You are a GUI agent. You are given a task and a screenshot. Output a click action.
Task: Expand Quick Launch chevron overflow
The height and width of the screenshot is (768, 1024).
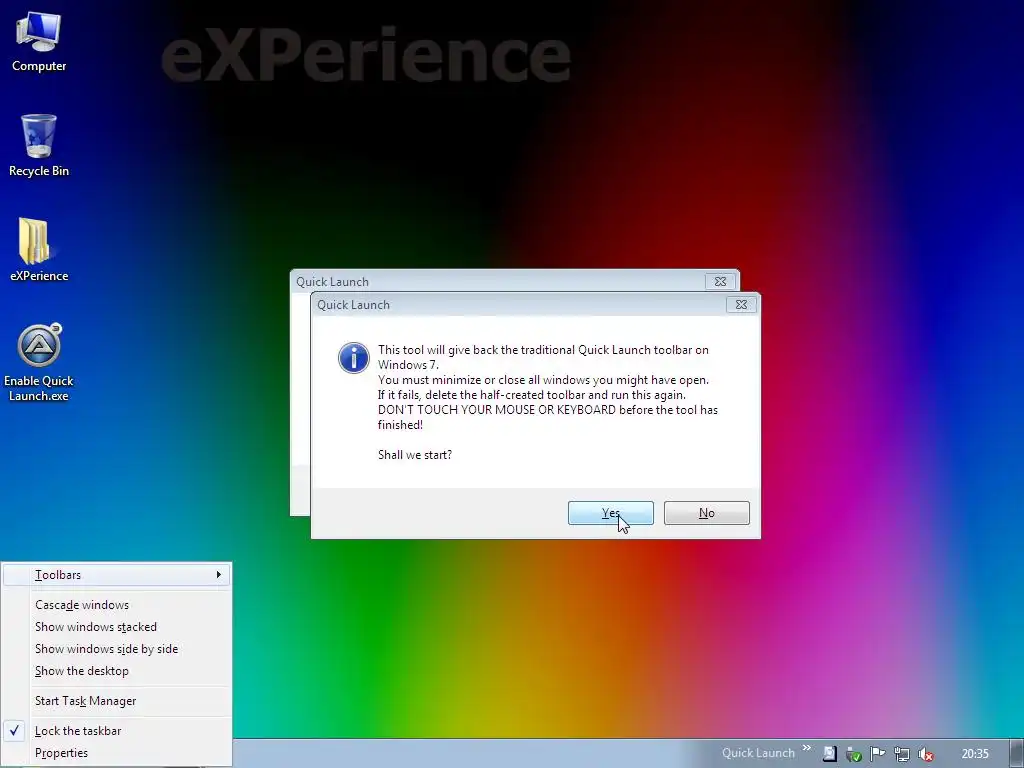(x=807, y=748)
